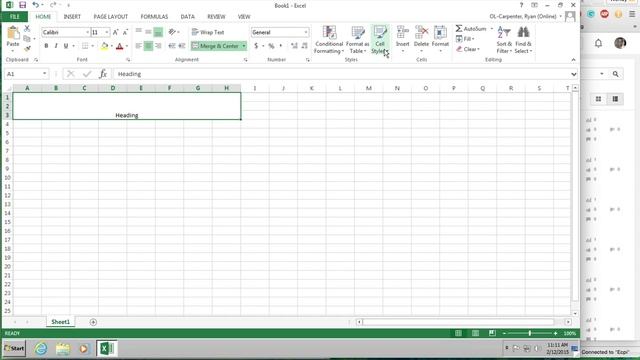Click the Cut scissors icon

27,29
